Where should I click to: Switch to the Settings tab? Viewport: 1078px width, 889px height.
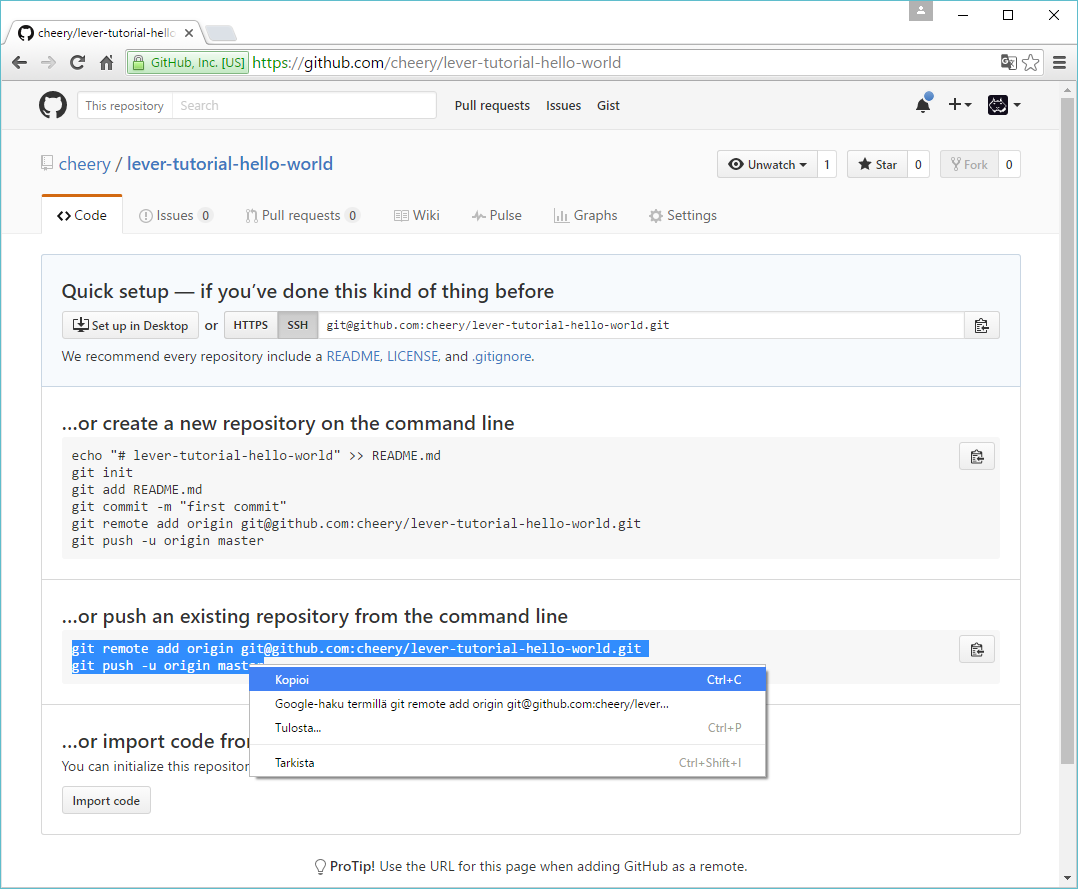point(682,215)
